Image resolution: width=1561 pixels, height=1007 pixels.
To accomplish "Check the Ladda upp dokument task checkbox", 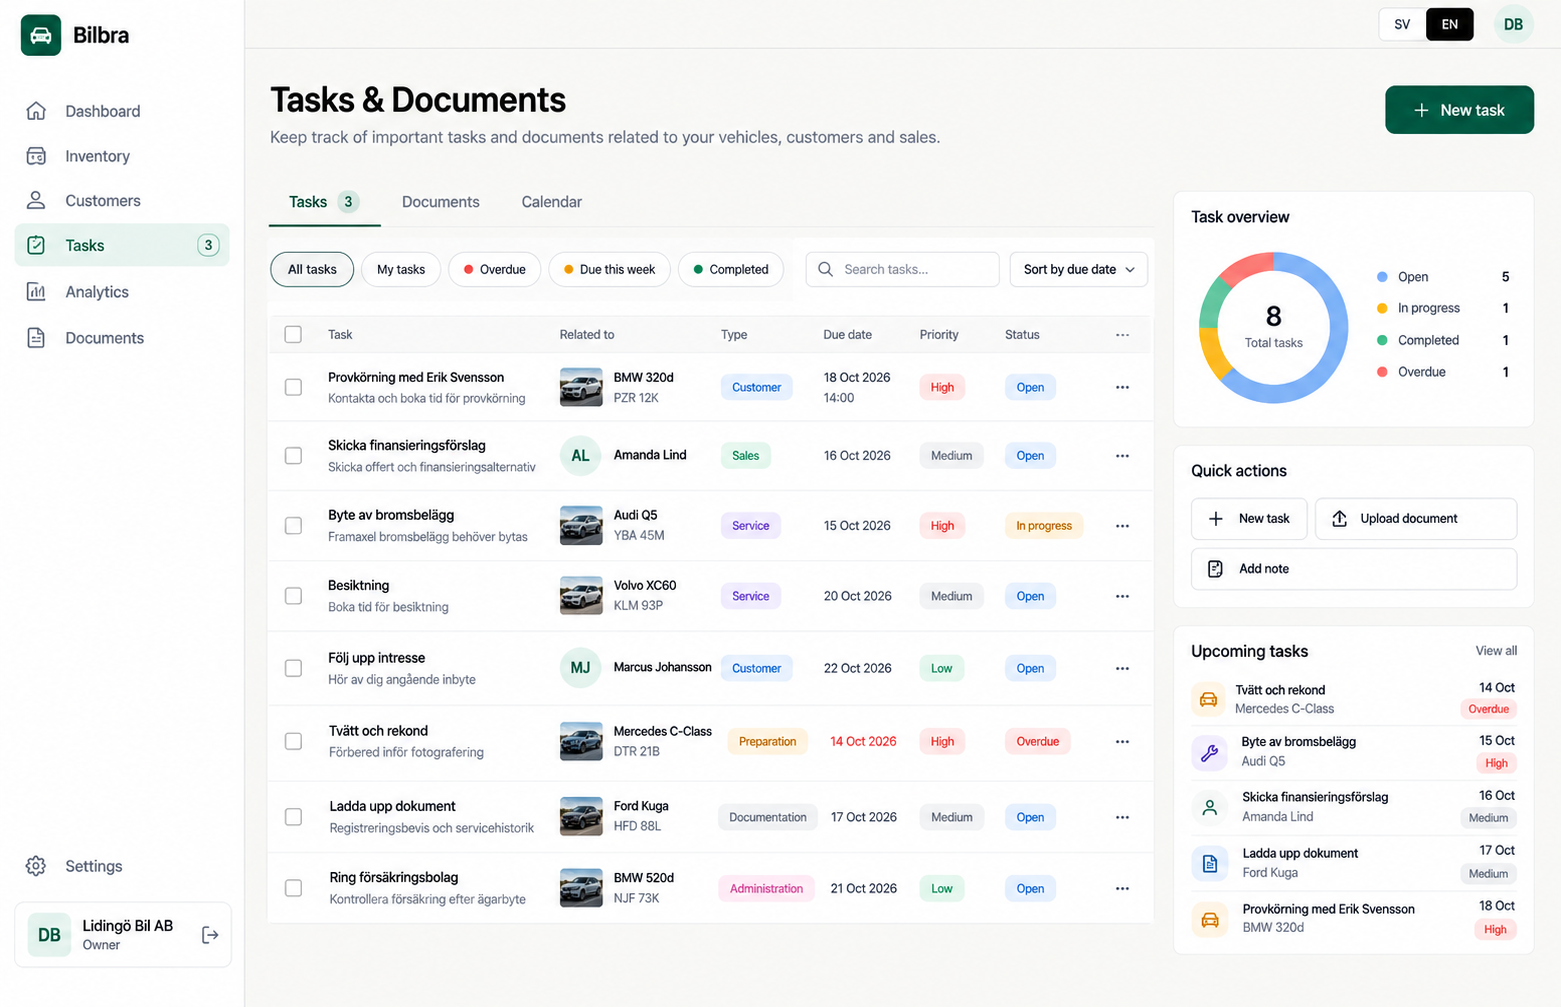I will 293,817.
